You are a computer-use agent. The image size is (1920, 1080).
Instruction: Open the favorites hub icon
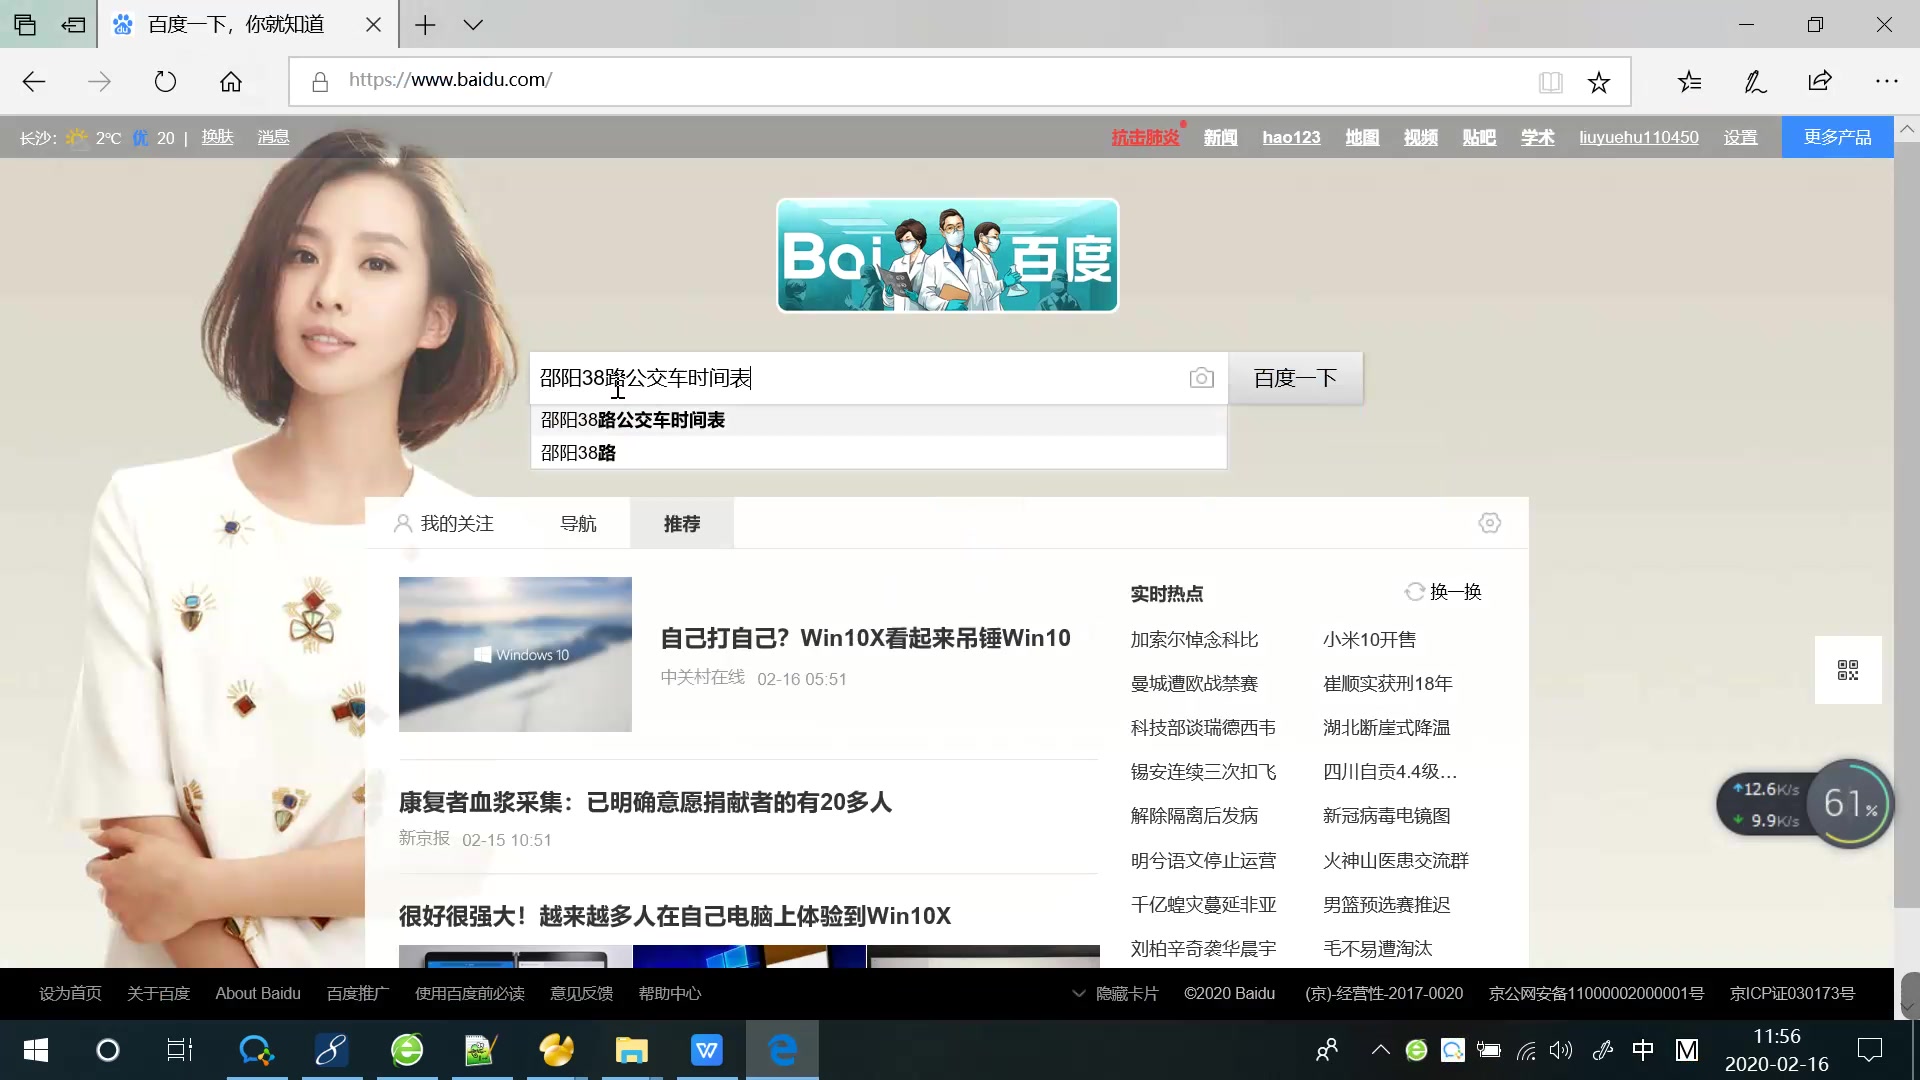[1690, 82]
